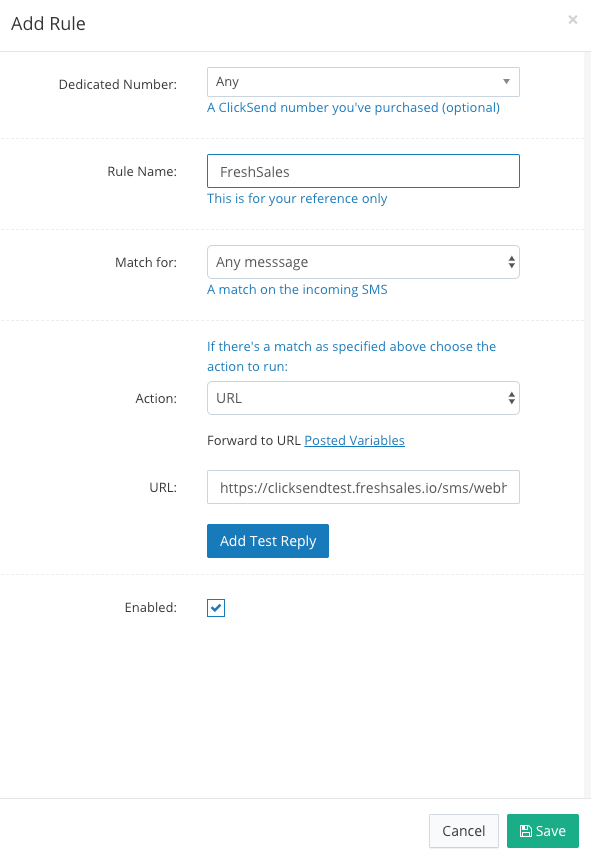Click the Action select up-down arrows icon

511,398
